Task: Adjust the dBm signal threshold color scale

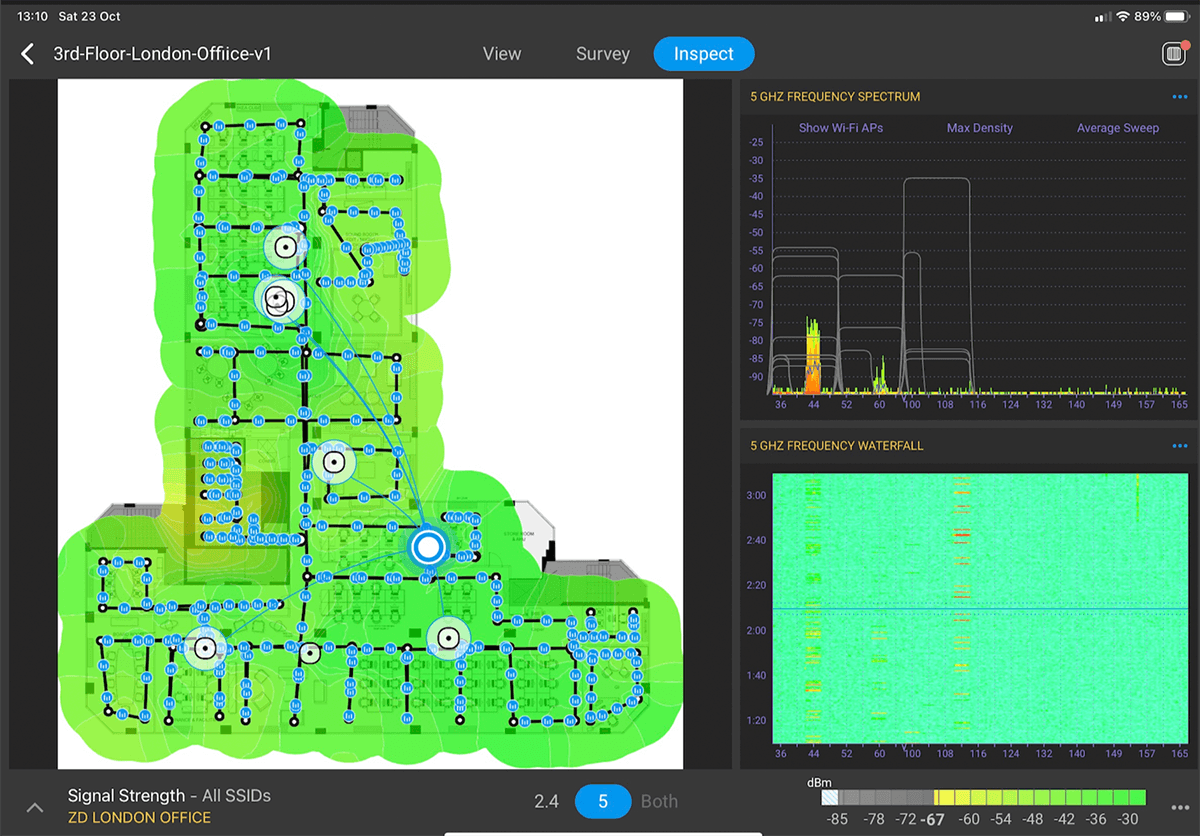Action: click(x=983, y=797)
